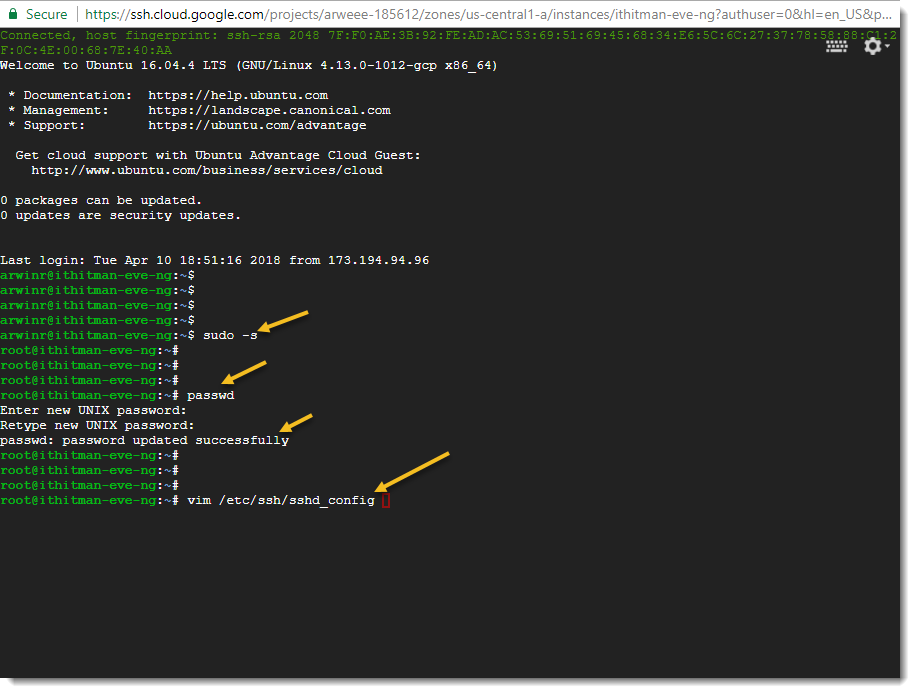Click the terminal cursor after sshd_config command
Viewport: 915px width, 693px height.
coord(385,499)
